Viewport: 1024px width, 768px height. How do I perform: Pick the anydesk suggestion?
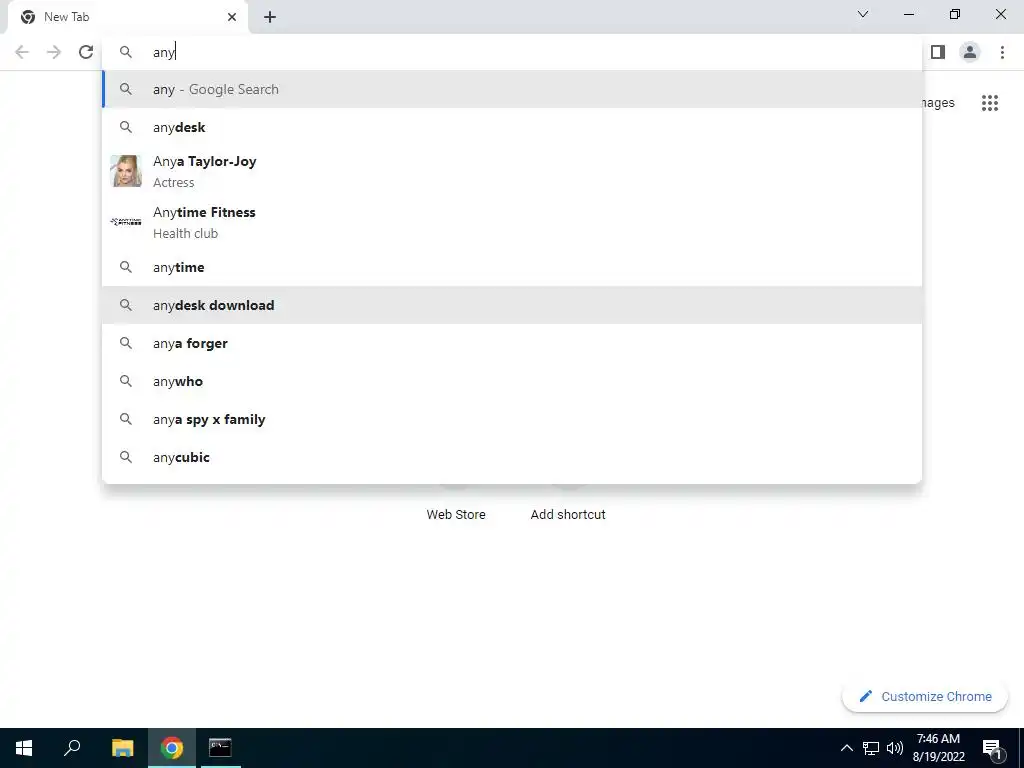[x=512, y=127]
